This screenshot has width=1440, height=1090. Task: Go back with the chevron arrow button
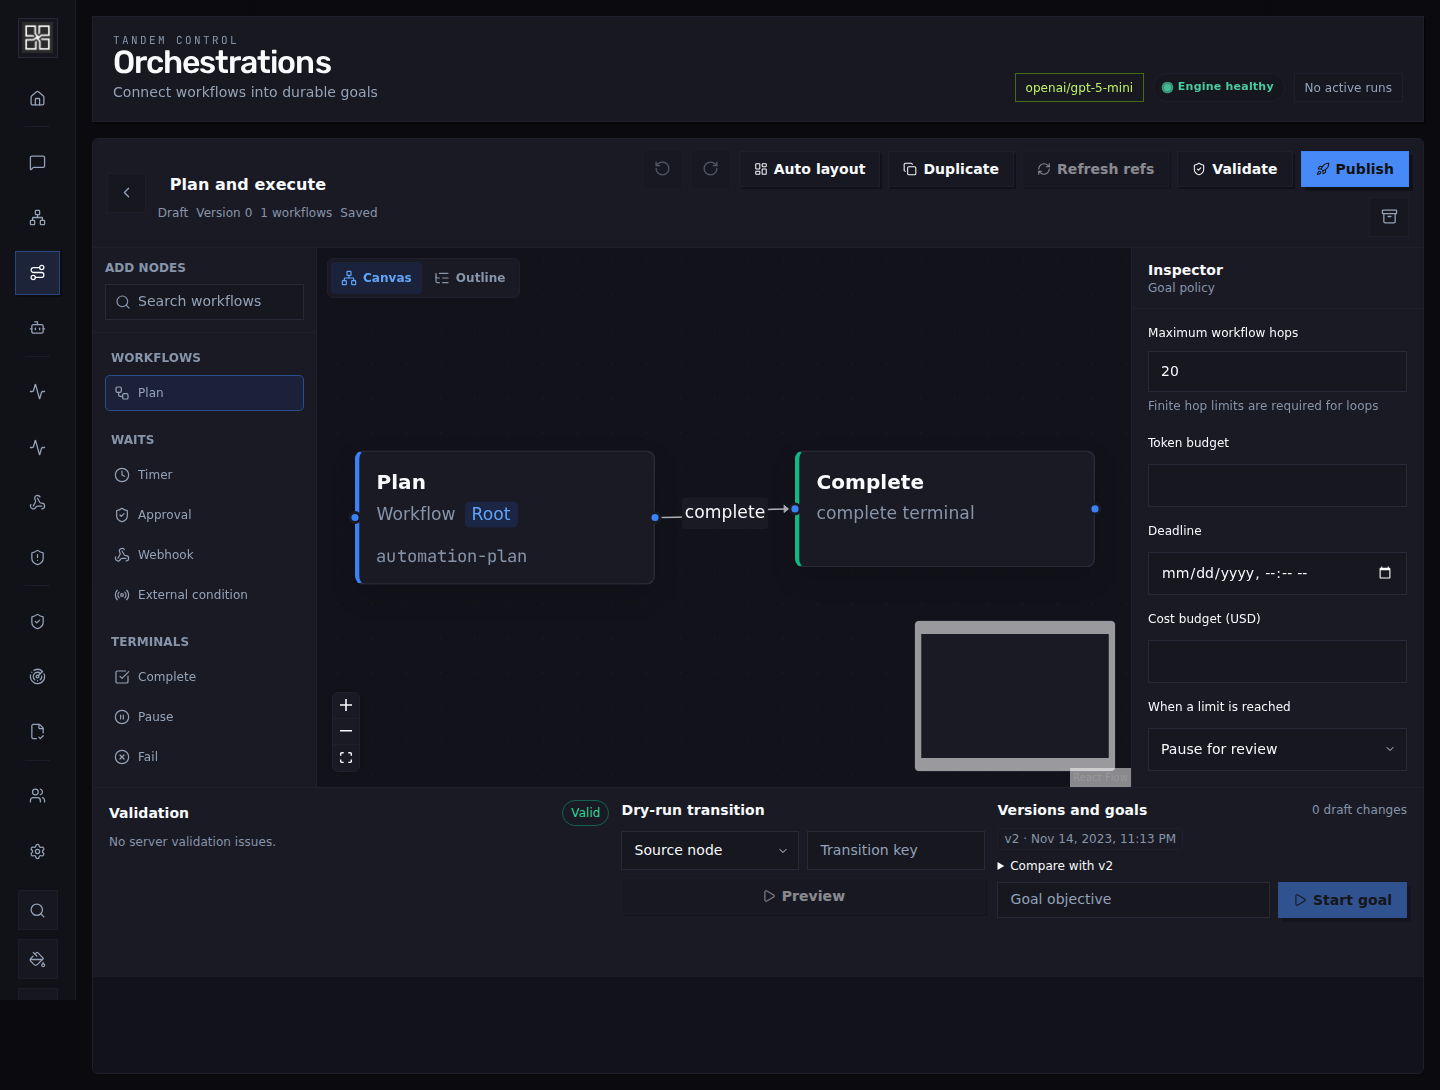point(127,193)
